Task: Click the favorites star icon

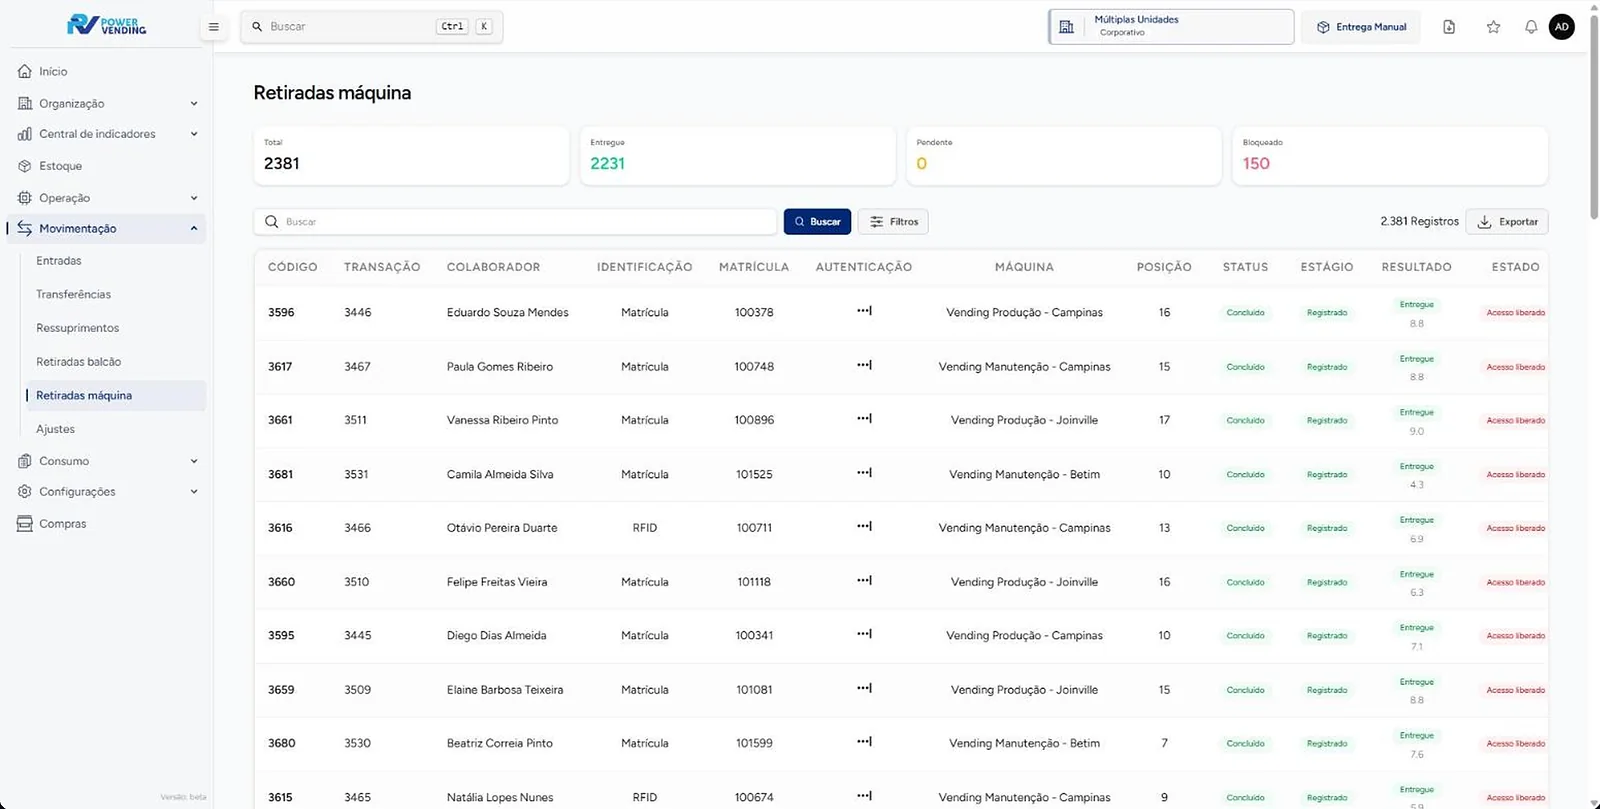Action: click(x=1493, y=27)
